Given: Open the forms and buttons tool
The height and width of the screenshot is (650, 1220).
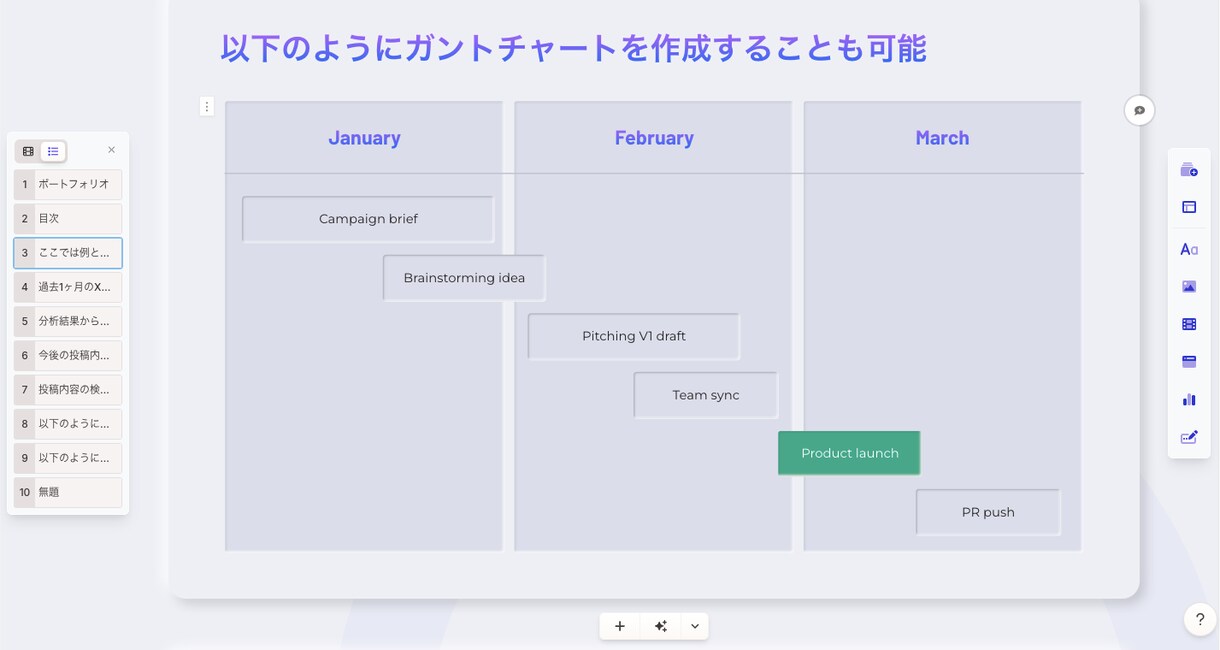Looking at the screenshot, I should point(1189,437).
